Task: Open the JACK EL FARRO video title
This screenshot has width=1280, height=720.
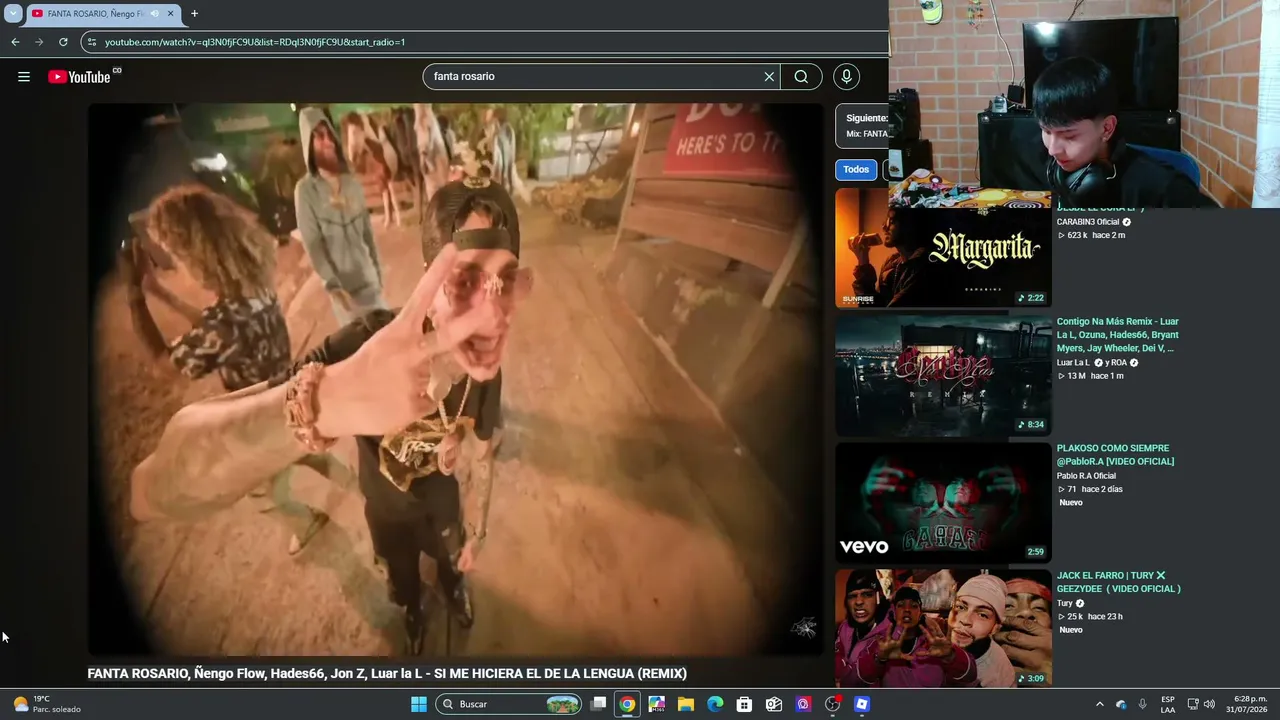Action: pos(1119,582)
